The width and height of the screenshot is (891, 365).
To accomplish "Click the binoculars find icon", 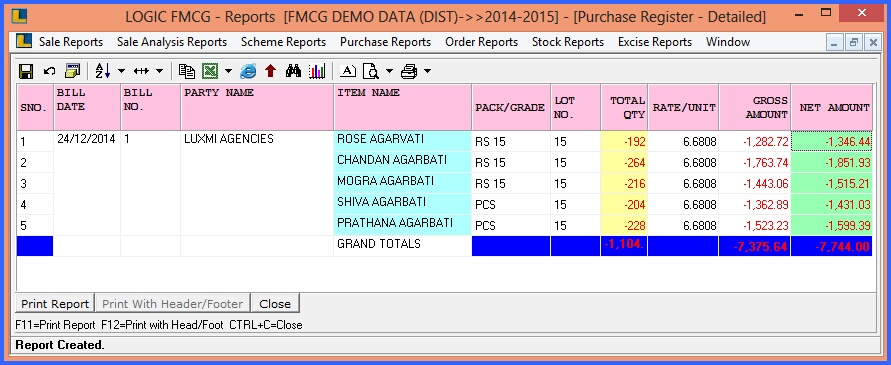I will (293, 71).
